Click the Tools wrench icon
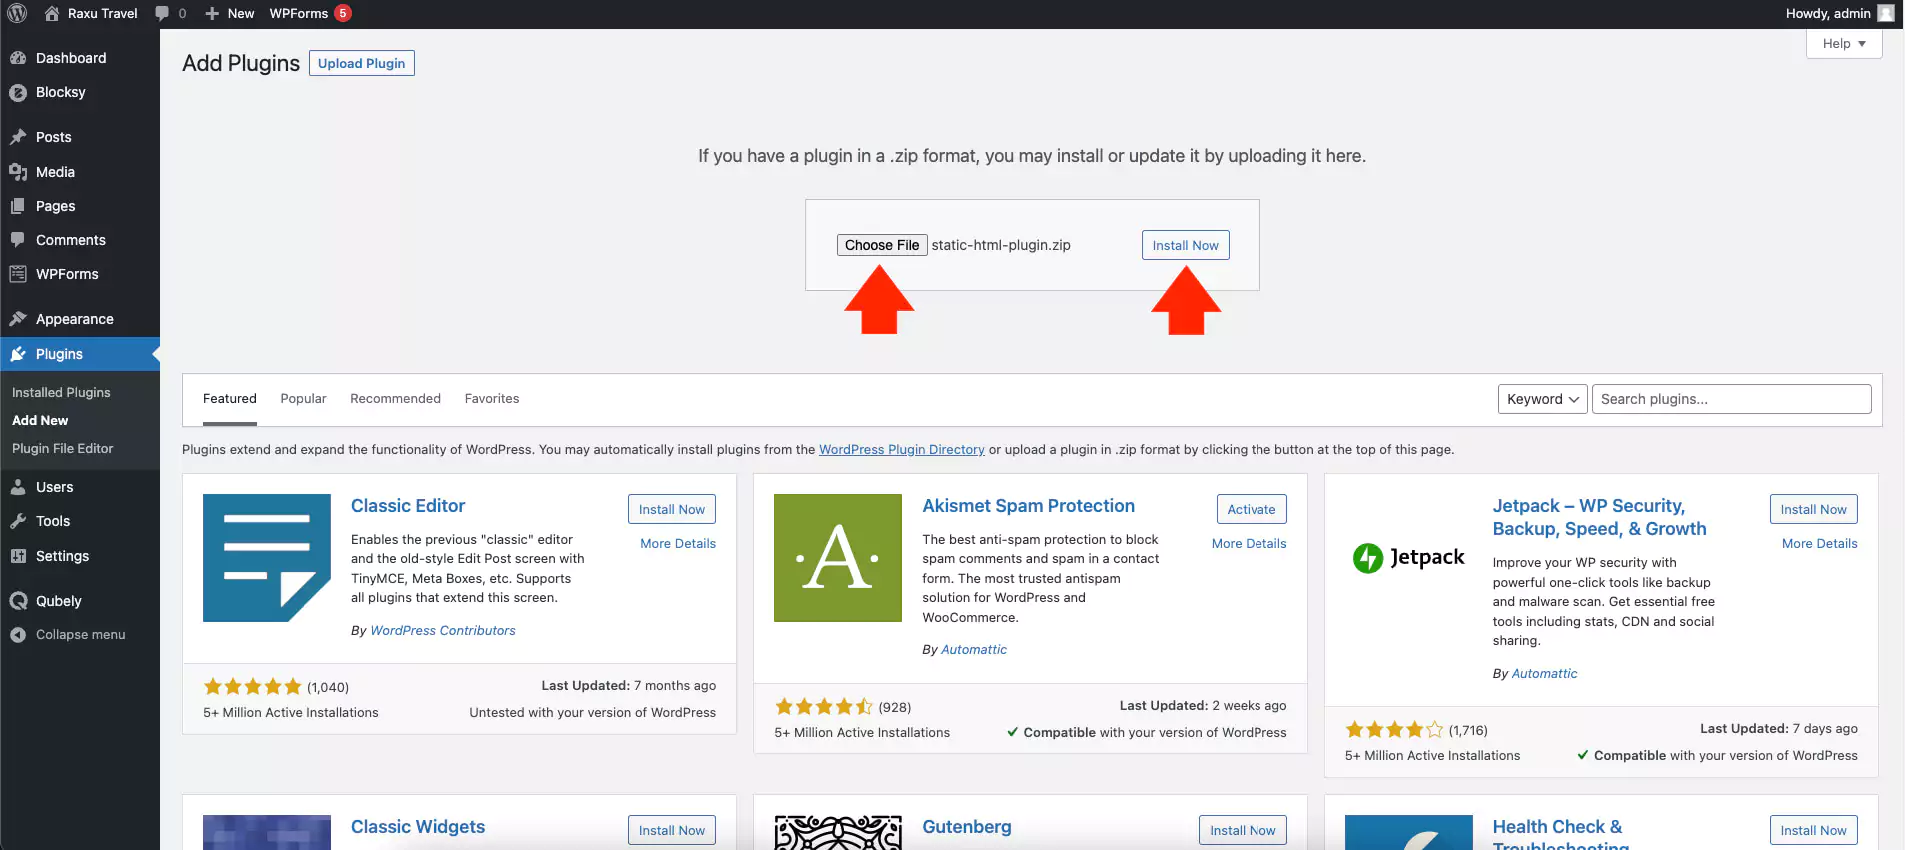1905x850 pixels. [x=18, y=521]
